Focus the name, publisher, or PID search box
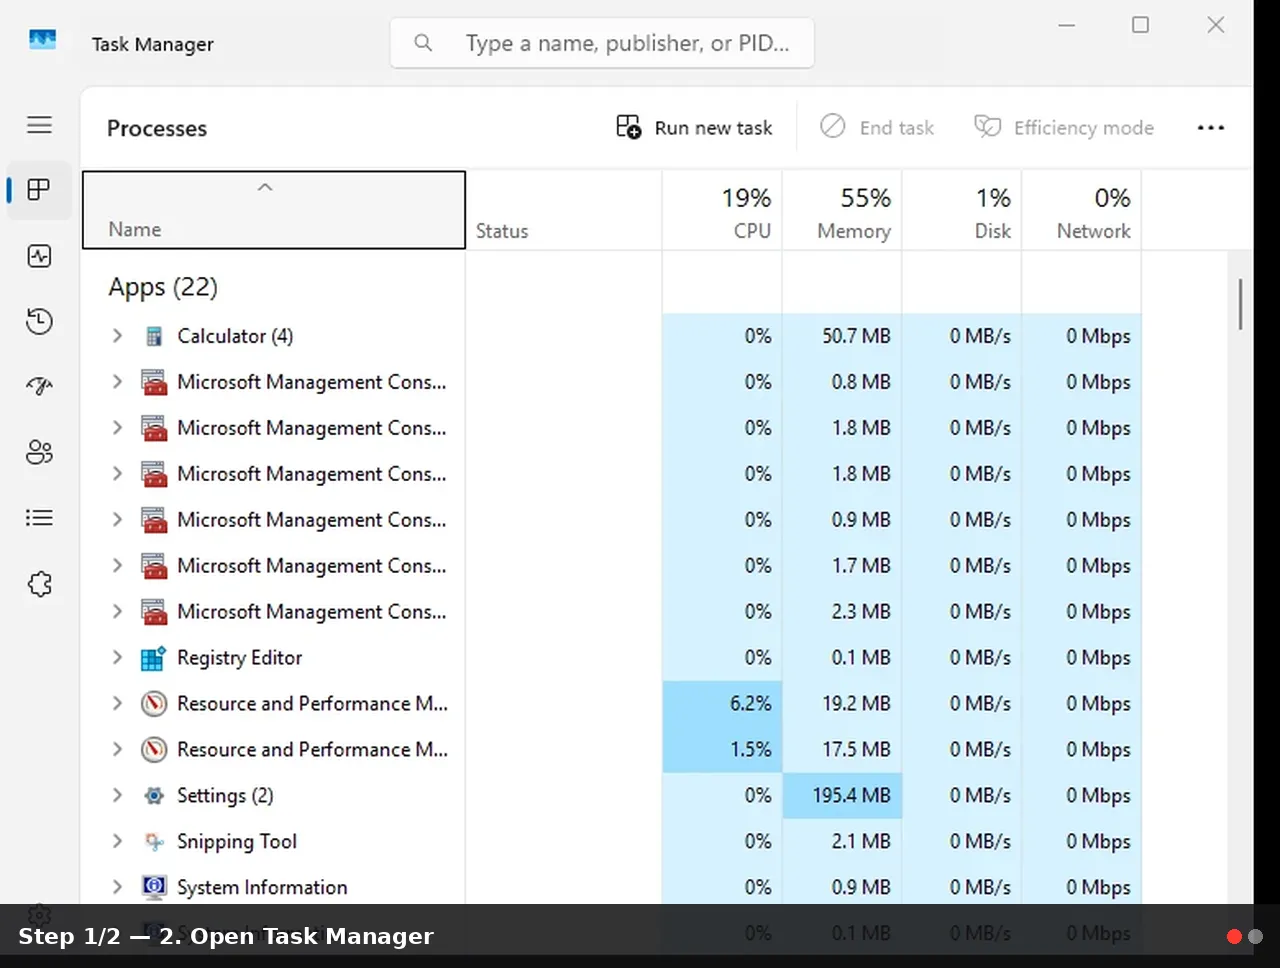This screenshot has width=1280, height=968. pos(602,43)
